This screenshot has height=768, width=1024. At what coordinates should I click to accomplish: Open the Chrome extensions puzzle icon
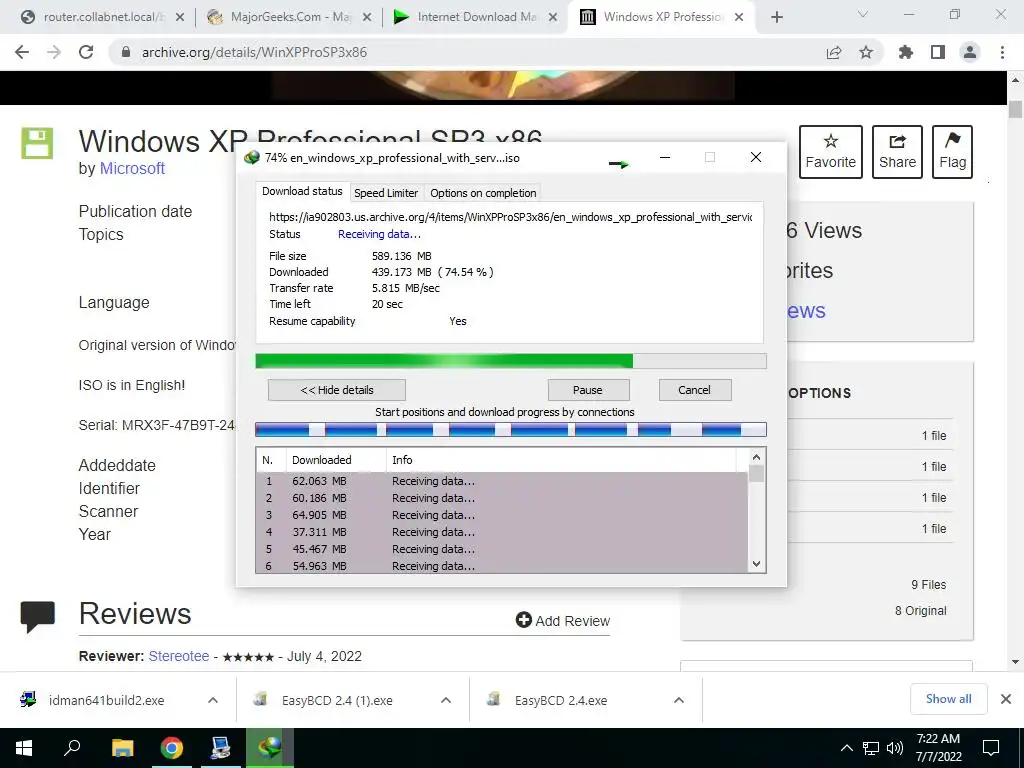906,52
